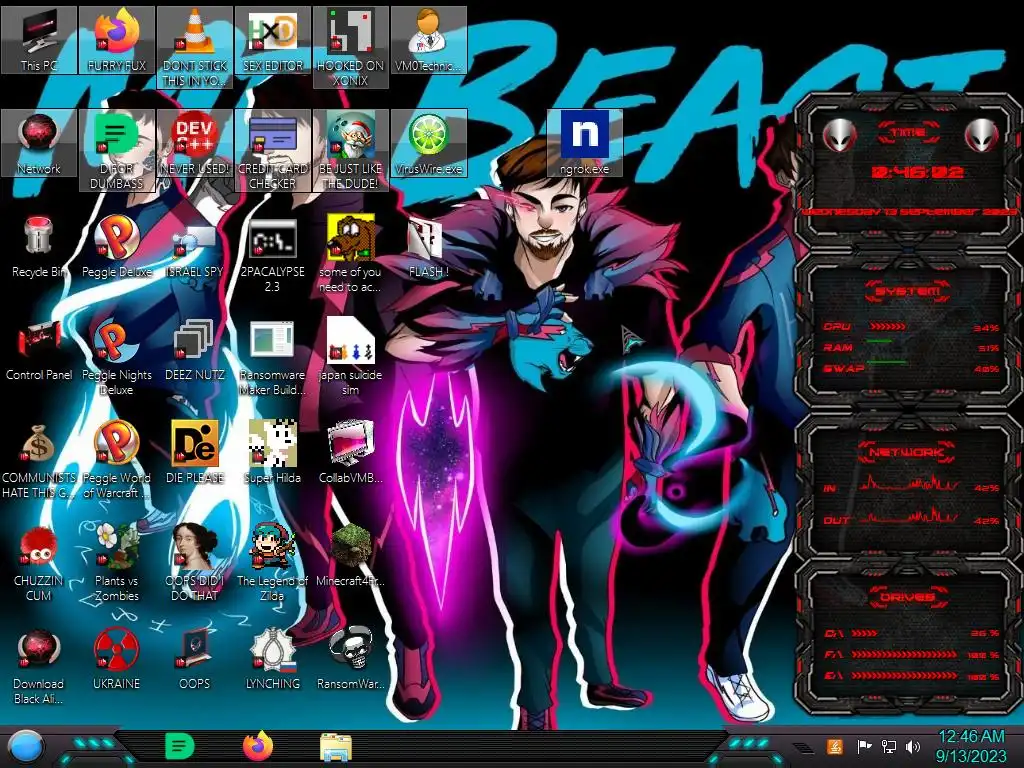Screen dimensions: 1024x768
Task: Open the This PC desktop icon
Action: 39,40
